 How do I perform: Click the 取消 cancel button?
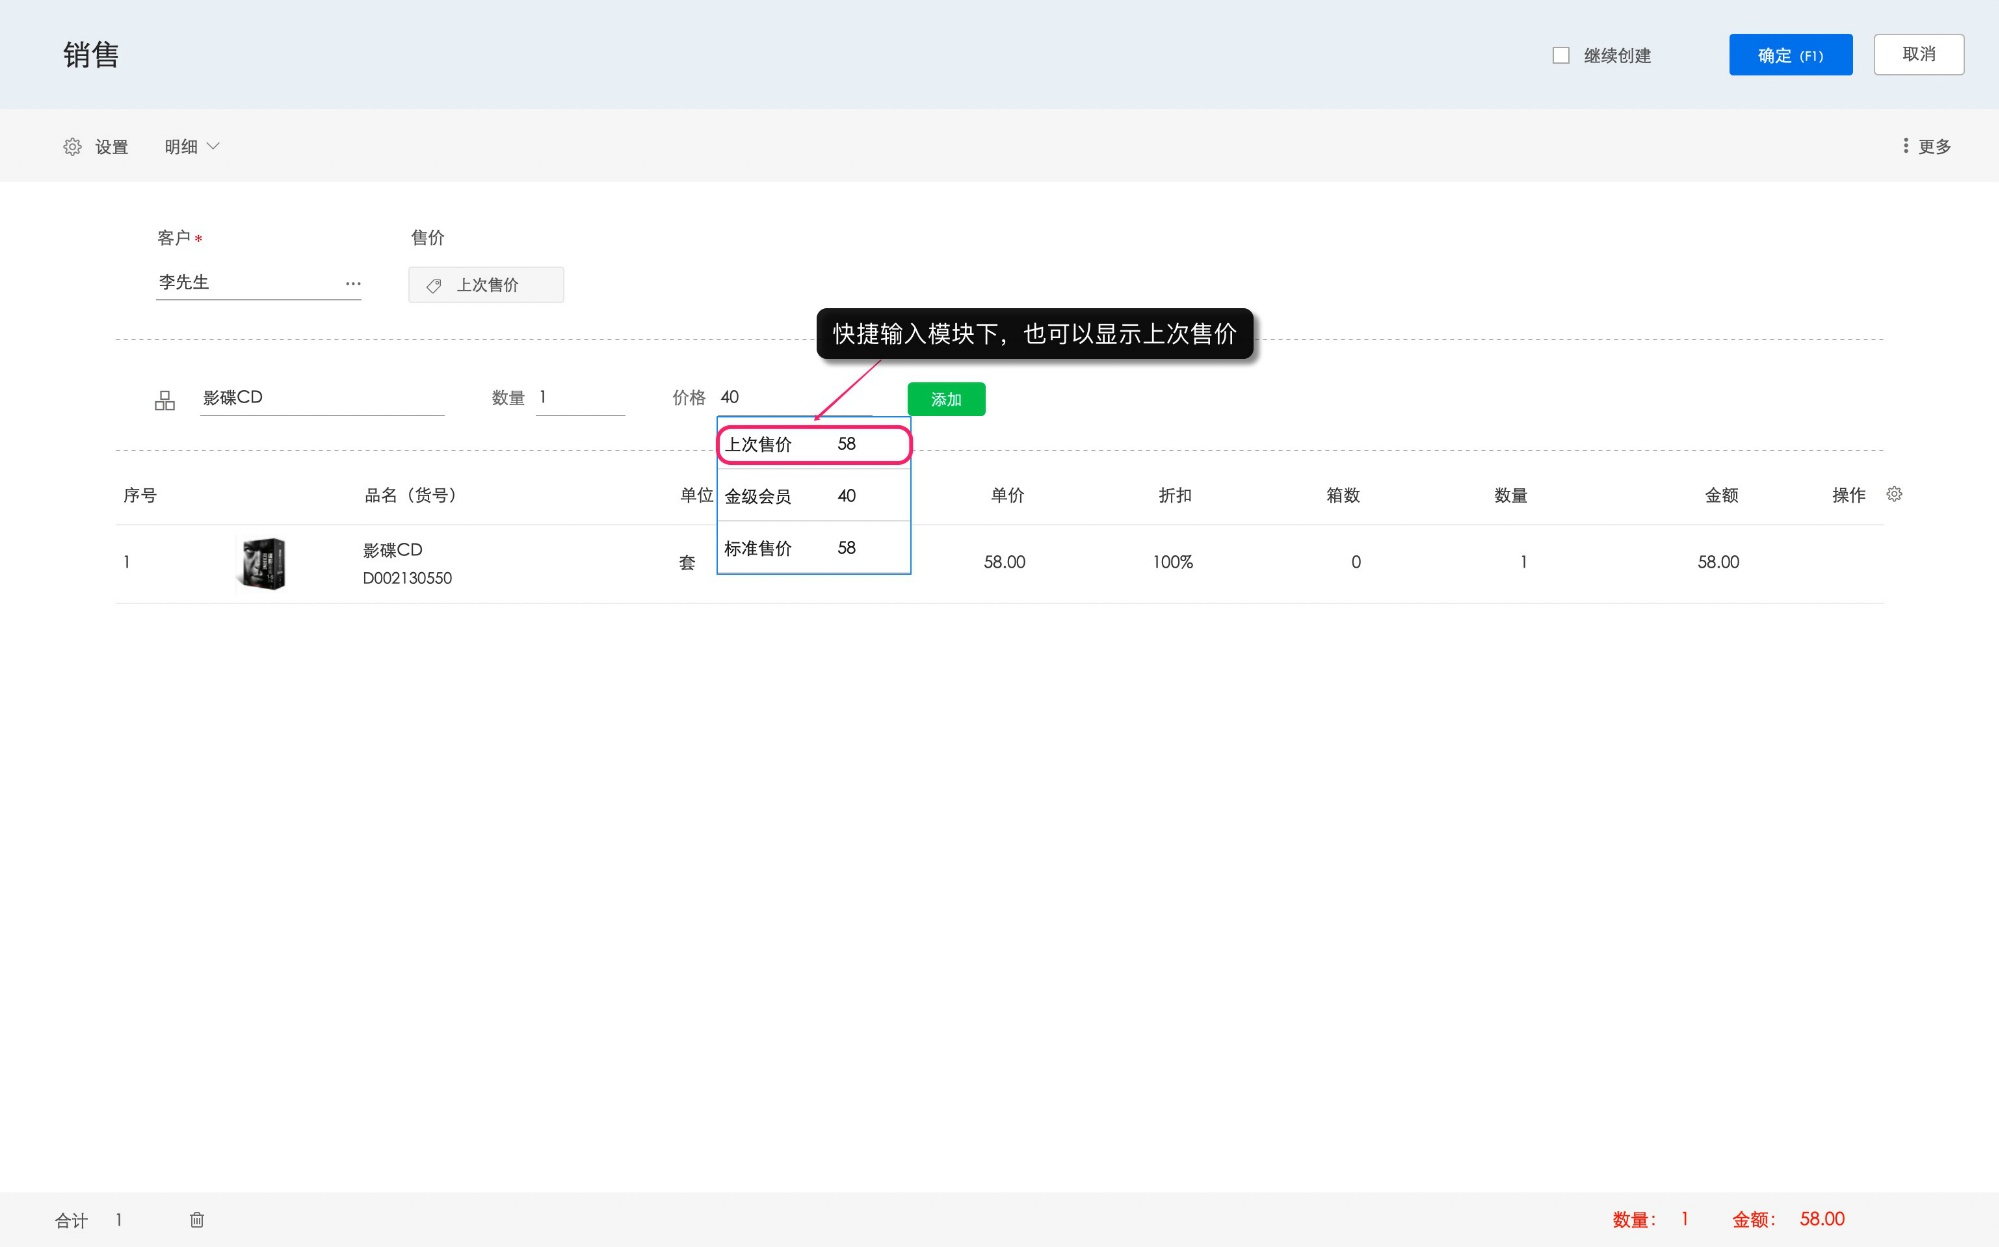(1917, 55)
